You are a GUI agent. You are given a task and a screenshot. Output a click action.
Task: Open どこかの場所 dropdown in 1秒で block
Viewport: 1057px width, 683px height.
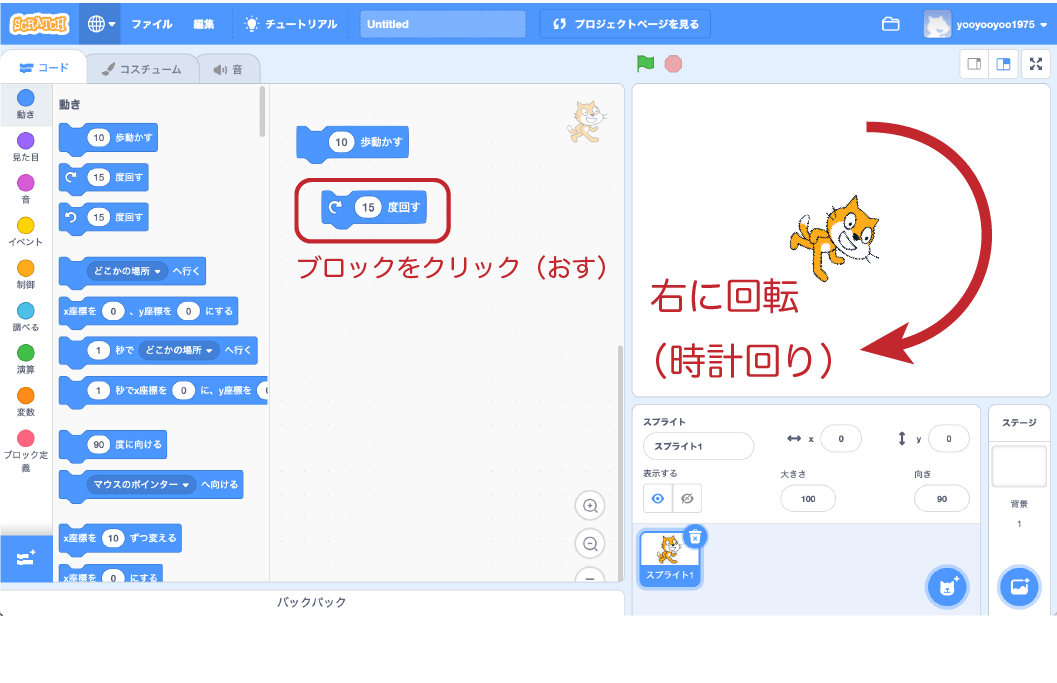(179, 350)
